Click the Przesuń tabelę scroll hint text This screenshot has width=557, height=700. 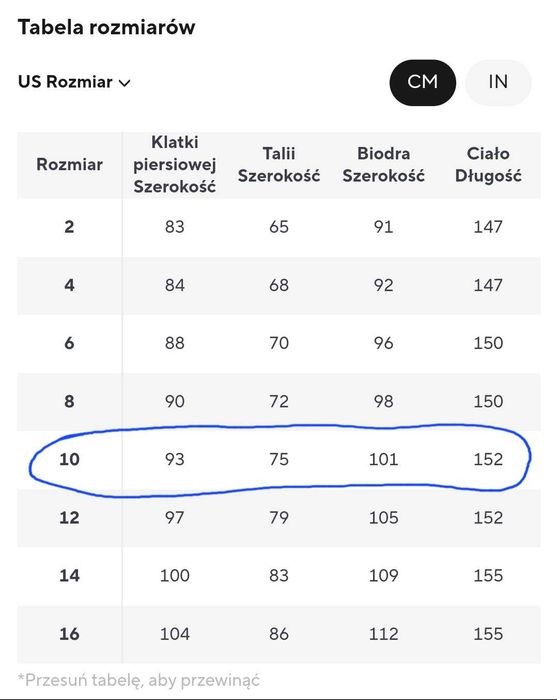pos(139,680)
